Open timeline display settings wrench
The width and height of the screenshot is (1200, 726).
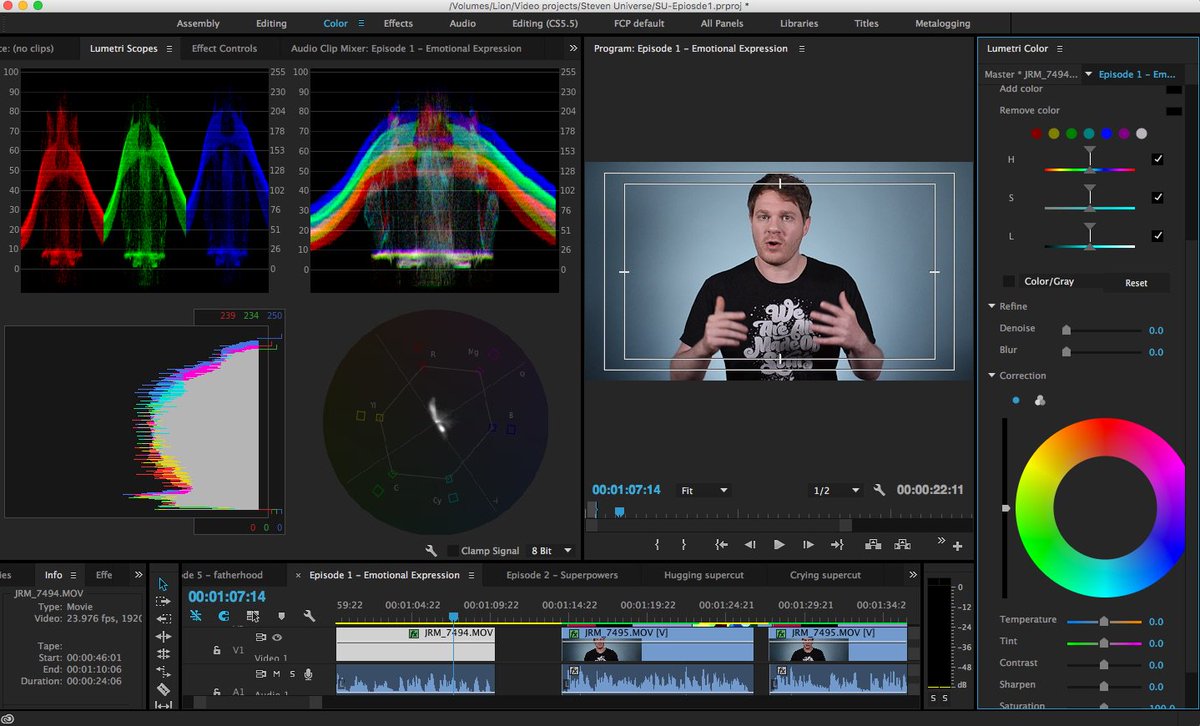click(310, 617)
